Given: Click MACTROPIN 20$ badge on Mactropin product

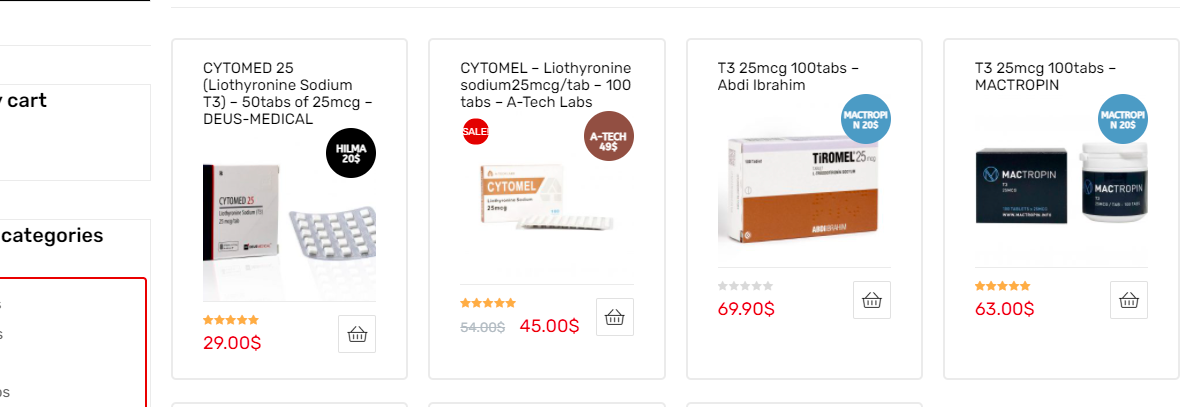Looking at the screenshot, I should [x=1123, y=119].
